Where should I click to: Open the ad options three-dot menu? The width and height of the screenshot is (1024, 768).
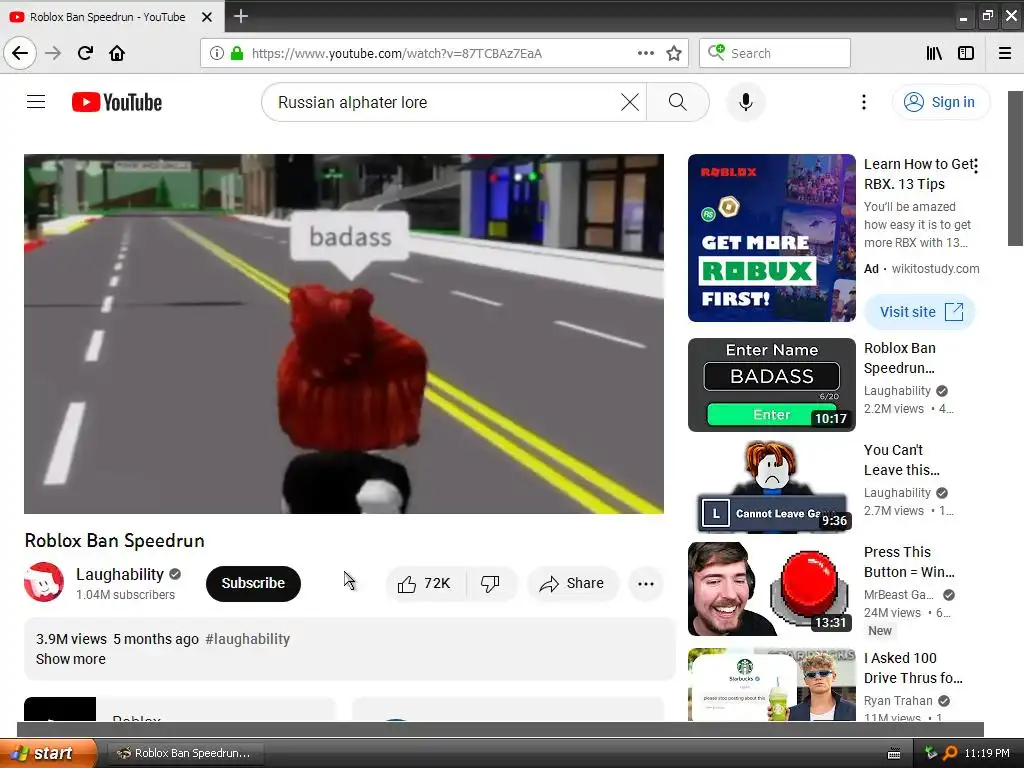(x=976, y=166)
